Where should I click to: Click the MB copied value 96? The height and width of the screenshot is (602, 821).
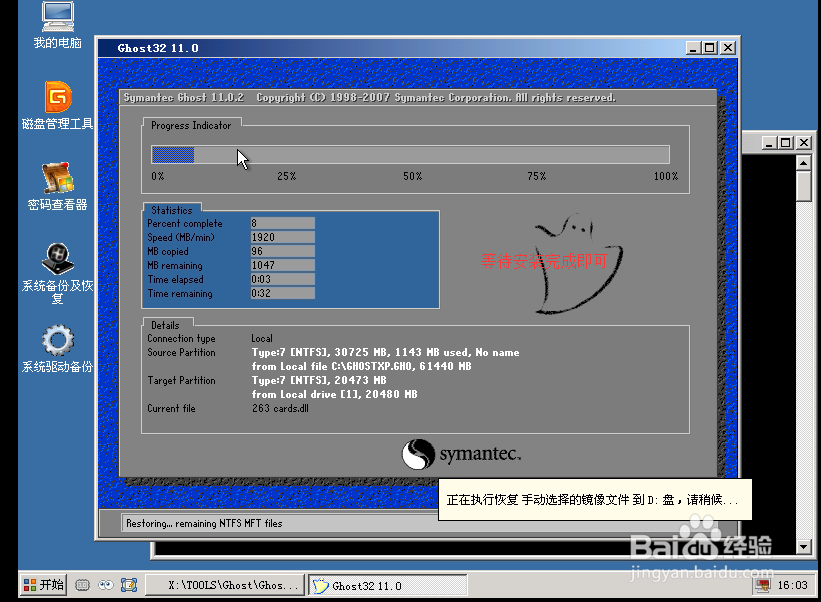(283, 251)
